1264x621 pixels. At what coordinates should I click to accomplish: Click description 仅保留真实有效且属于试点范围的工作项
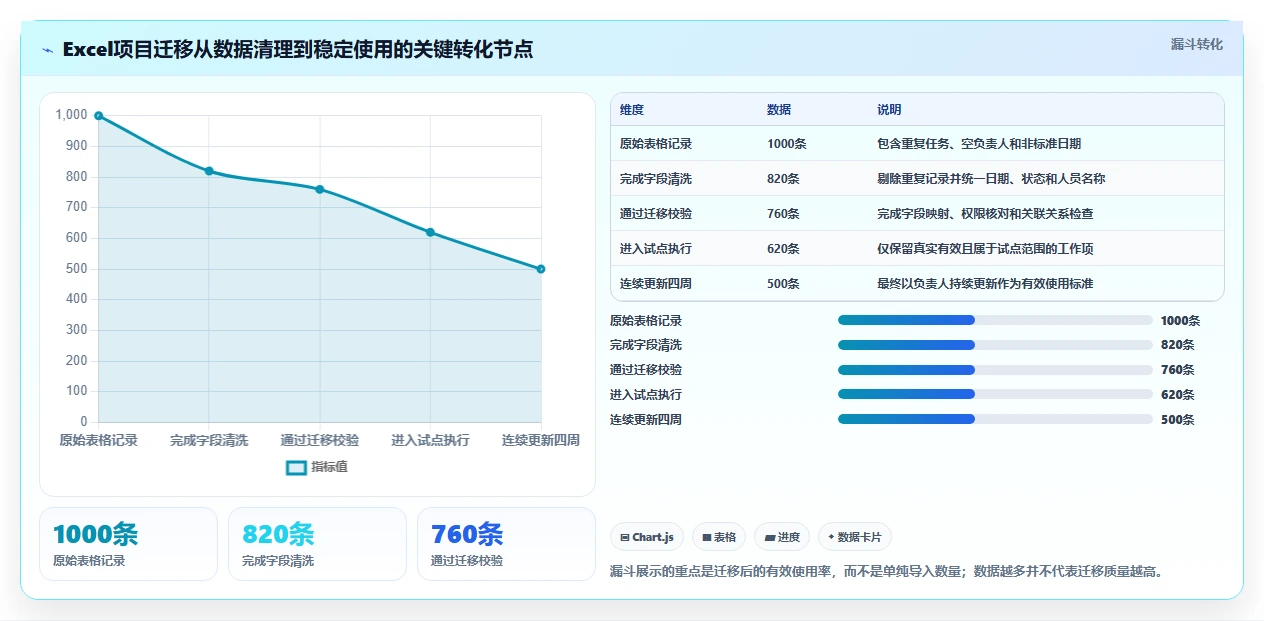(x=985, y=249)
